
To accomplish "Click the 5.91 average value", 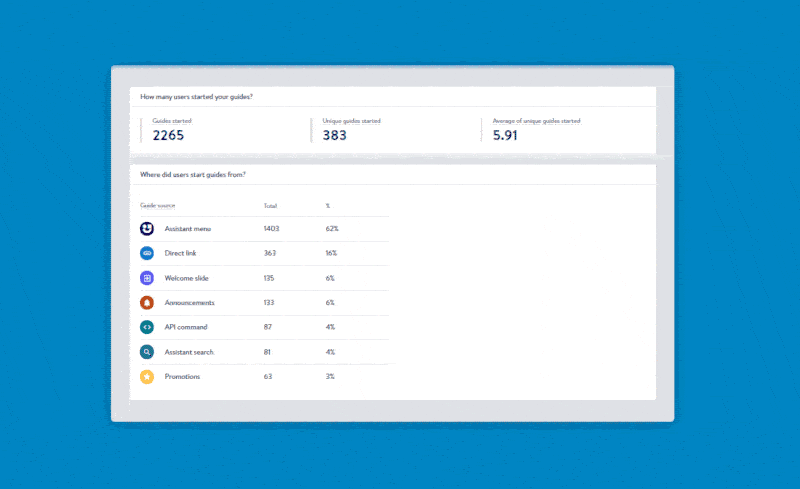I will pos(505,135).
